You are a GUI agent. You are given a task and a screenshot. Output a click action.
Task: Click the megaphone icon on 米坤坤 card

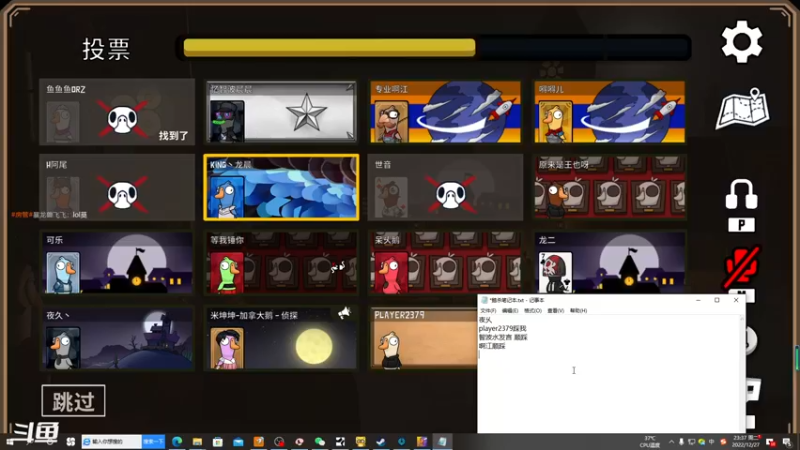pos(344,313)
